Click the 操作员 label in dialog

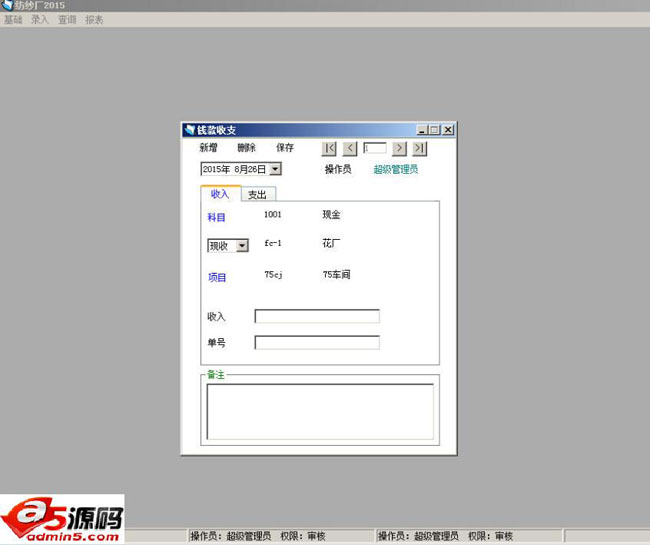338,169
